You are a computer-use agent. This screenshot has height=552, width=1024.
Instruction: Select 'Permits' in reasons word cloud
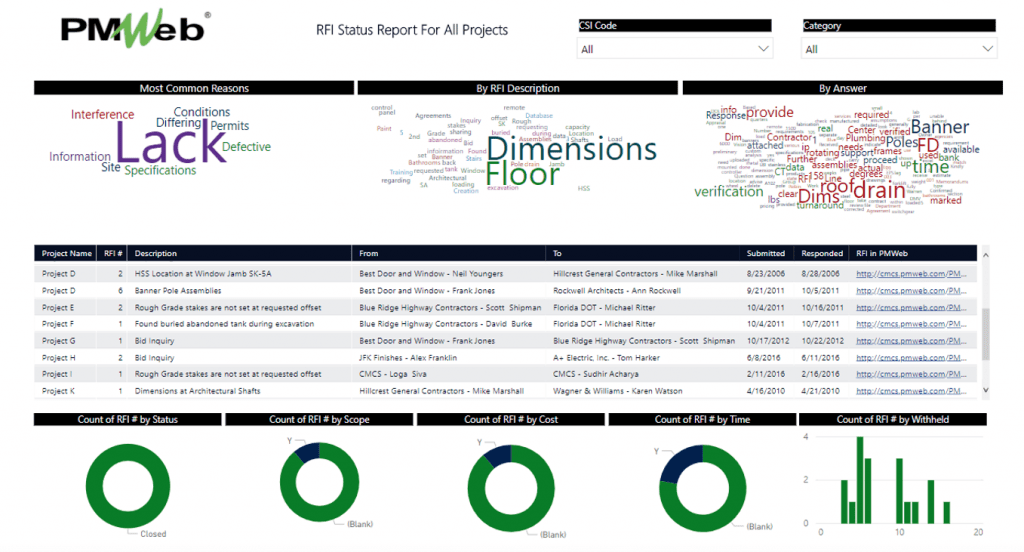(x=230, y=126)
